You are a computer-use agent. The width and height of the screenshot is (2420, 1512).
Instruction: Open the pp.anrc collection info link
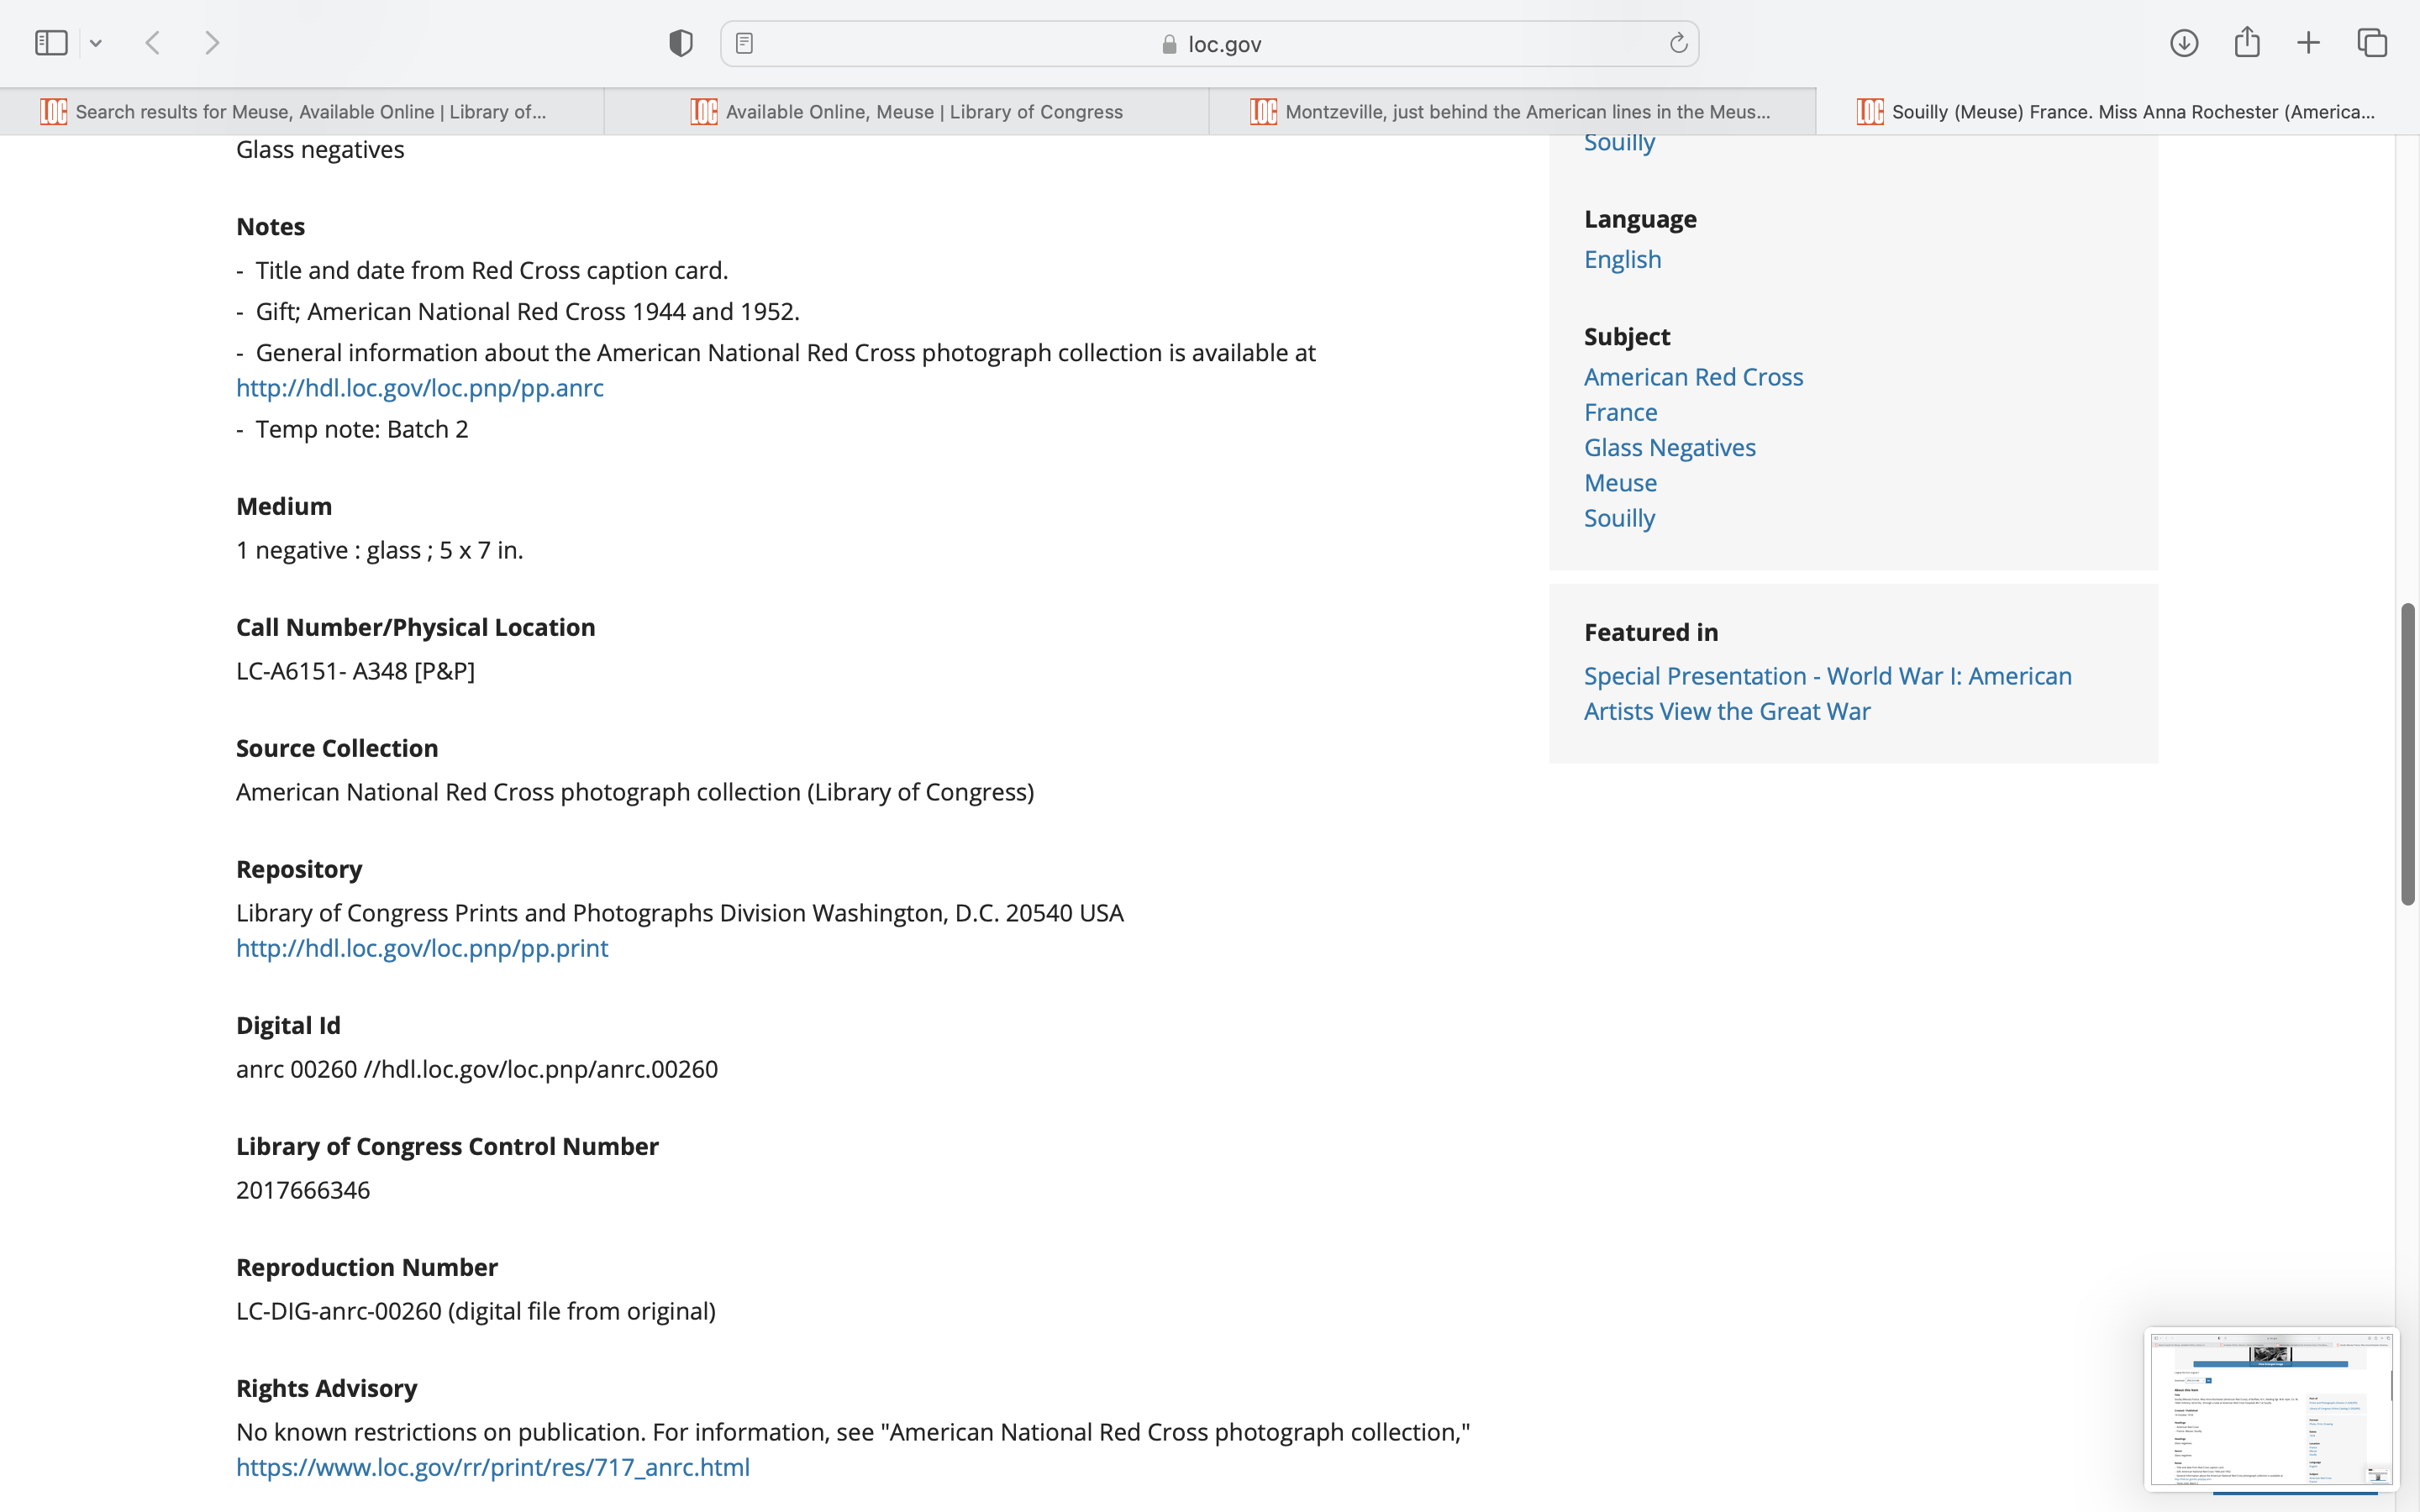(x=420, y=388)
